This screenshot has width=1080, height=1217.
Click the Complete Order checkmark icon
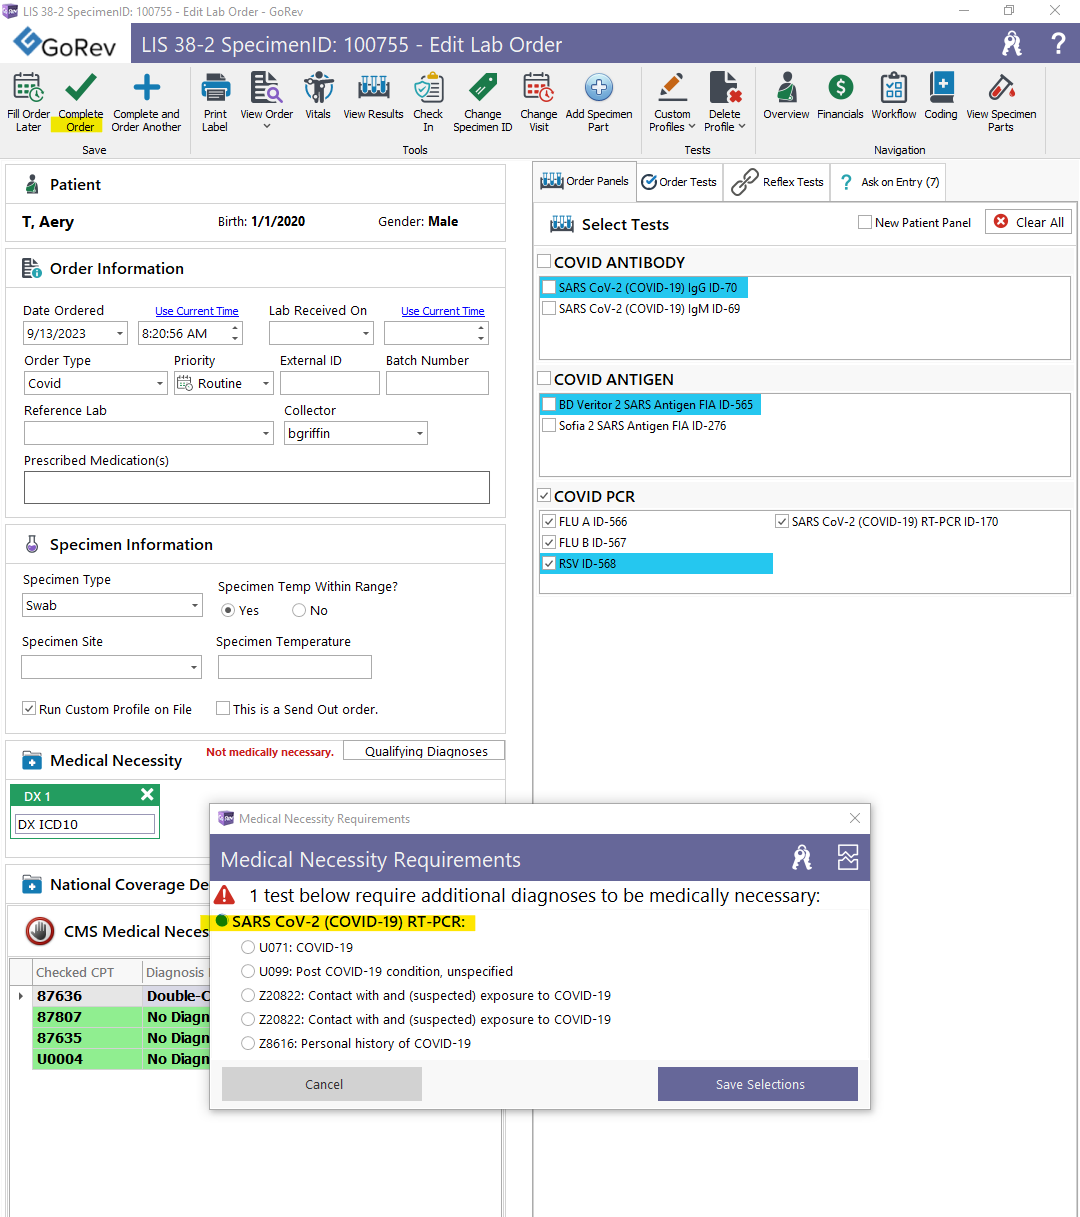[x=80, y=88]
